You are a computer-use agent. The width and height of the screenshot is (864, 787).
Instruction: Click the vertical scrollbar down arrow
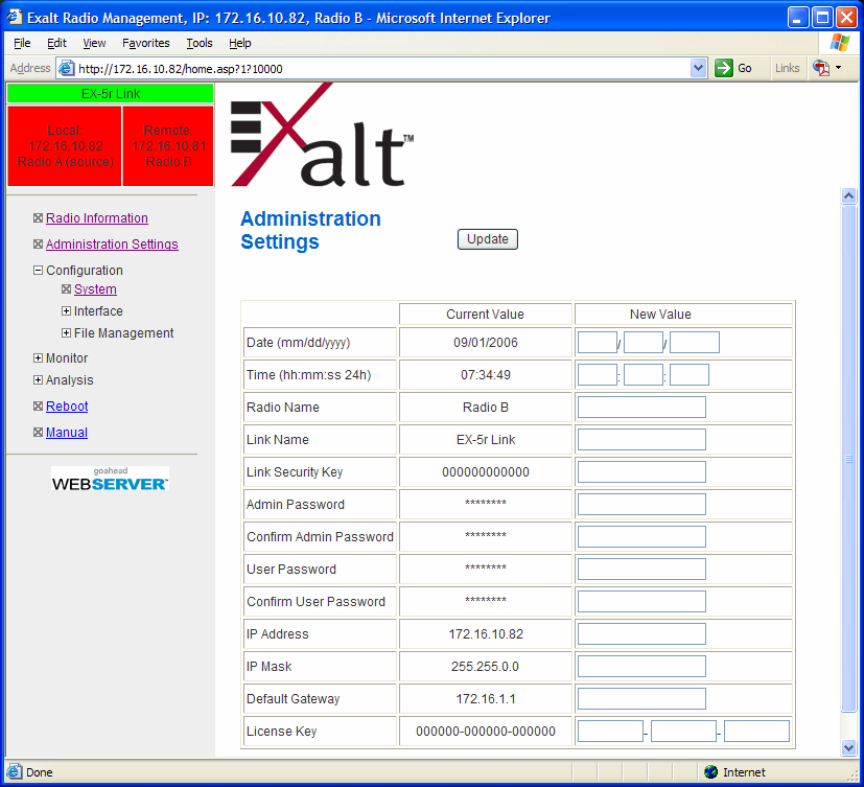(x=849, y=747)
